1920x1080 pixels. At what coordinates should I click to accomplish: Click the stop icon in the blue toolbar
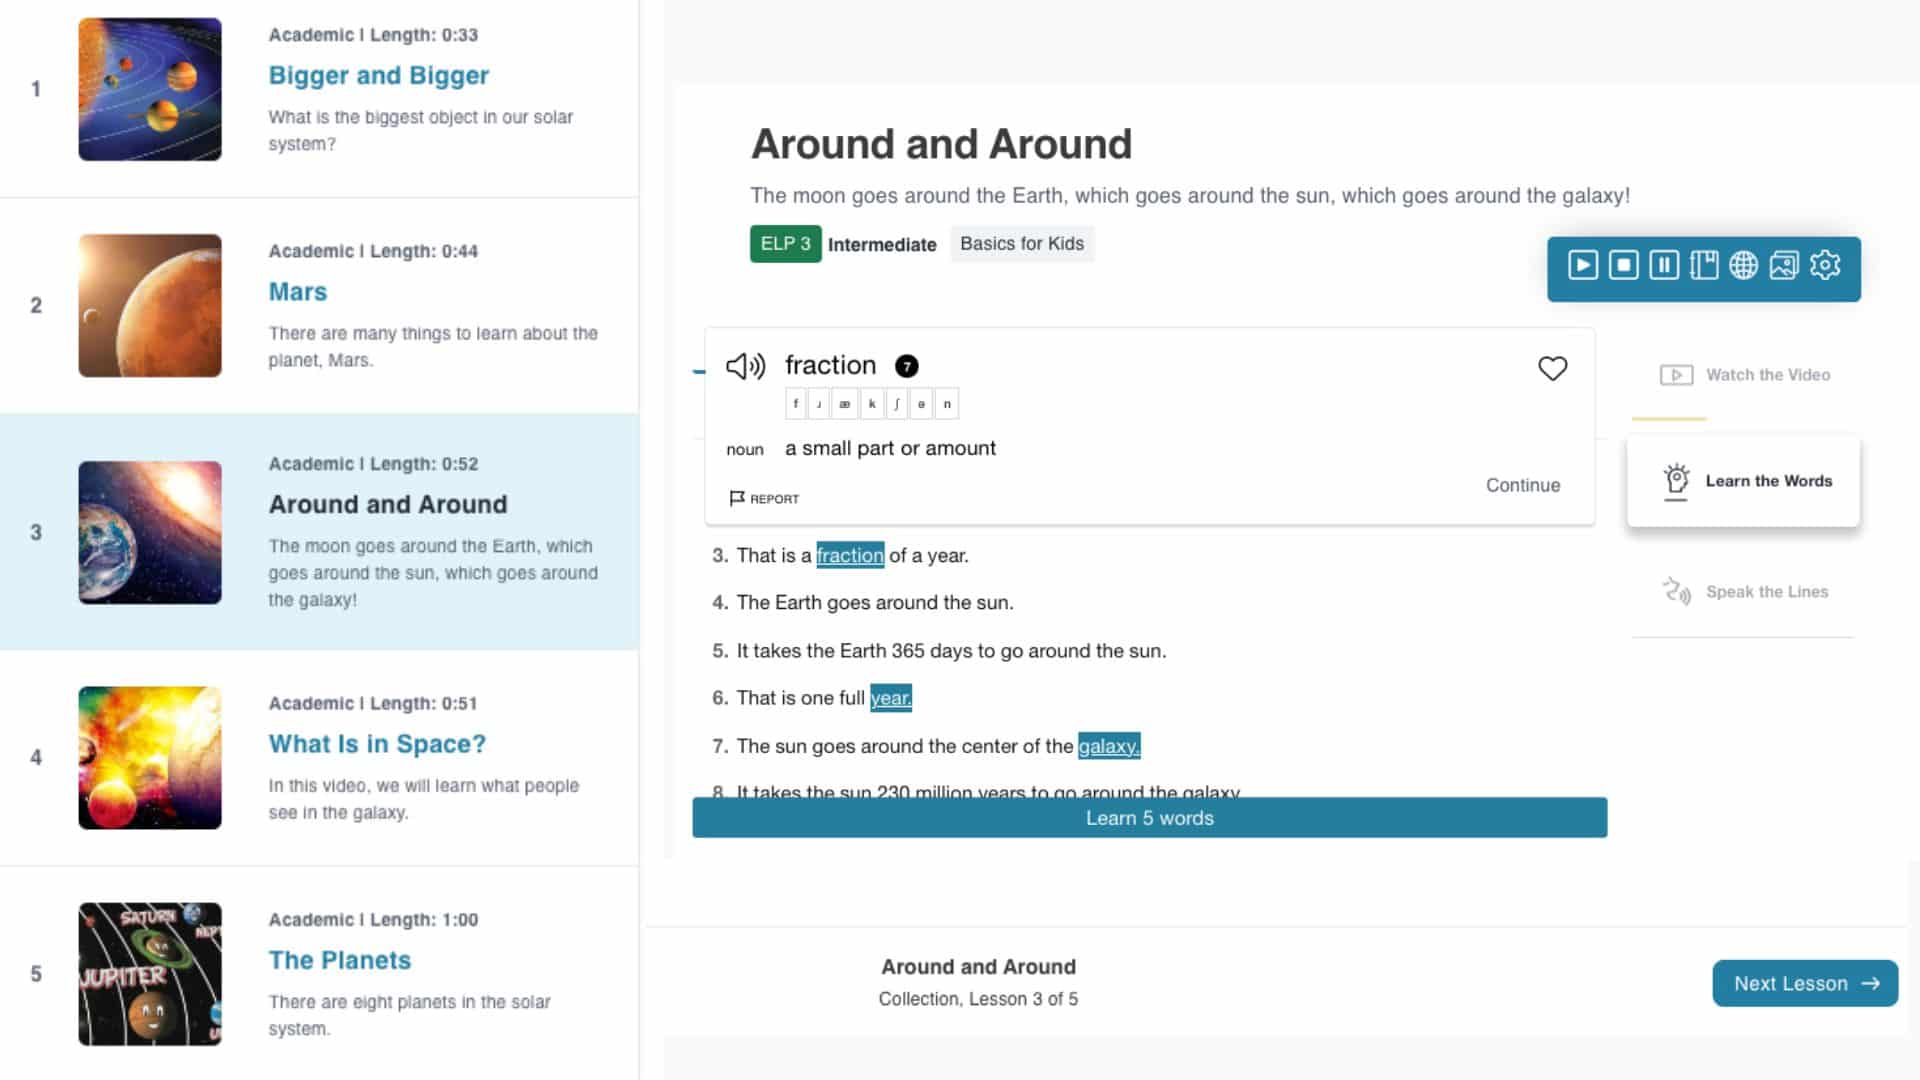pos(1623,265)
